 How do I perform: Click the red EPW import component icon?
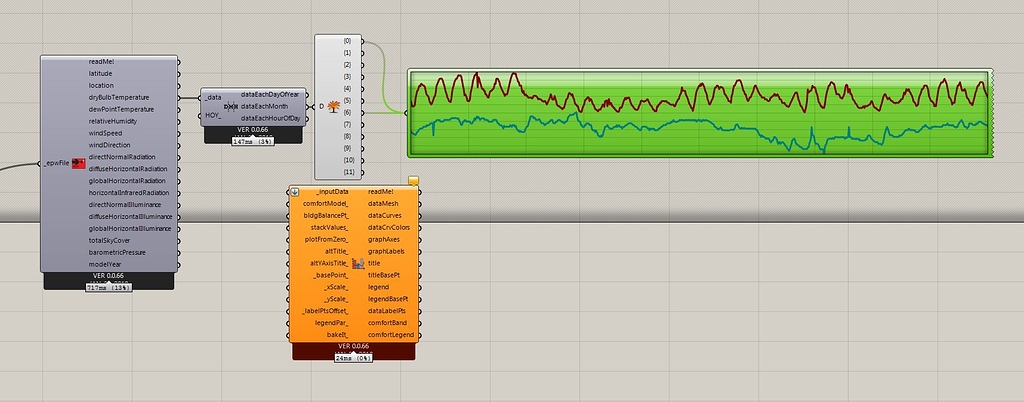click(78, 163)
